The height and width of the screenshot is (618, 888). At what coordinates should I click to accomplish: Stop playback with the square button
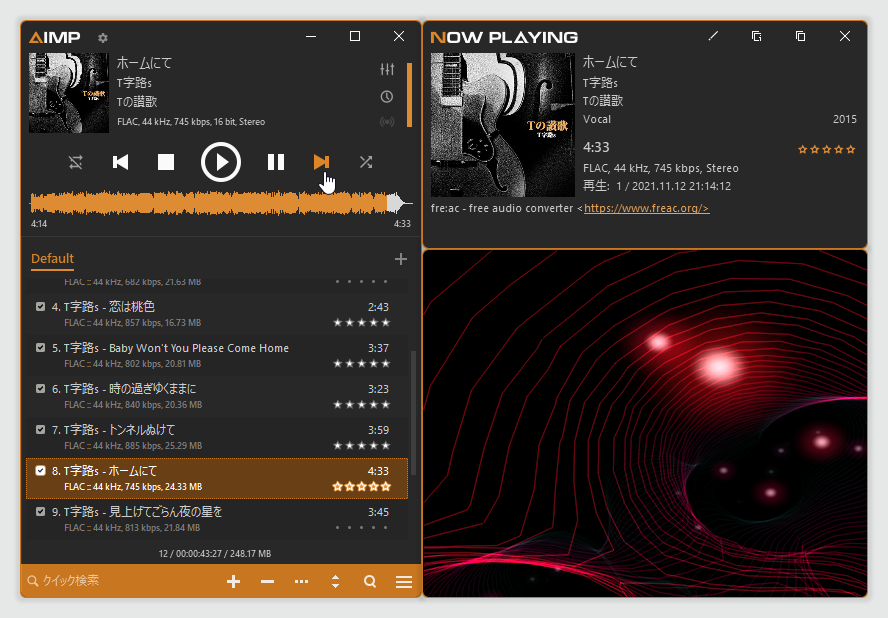pyautogui.click(x=165, y=163)
